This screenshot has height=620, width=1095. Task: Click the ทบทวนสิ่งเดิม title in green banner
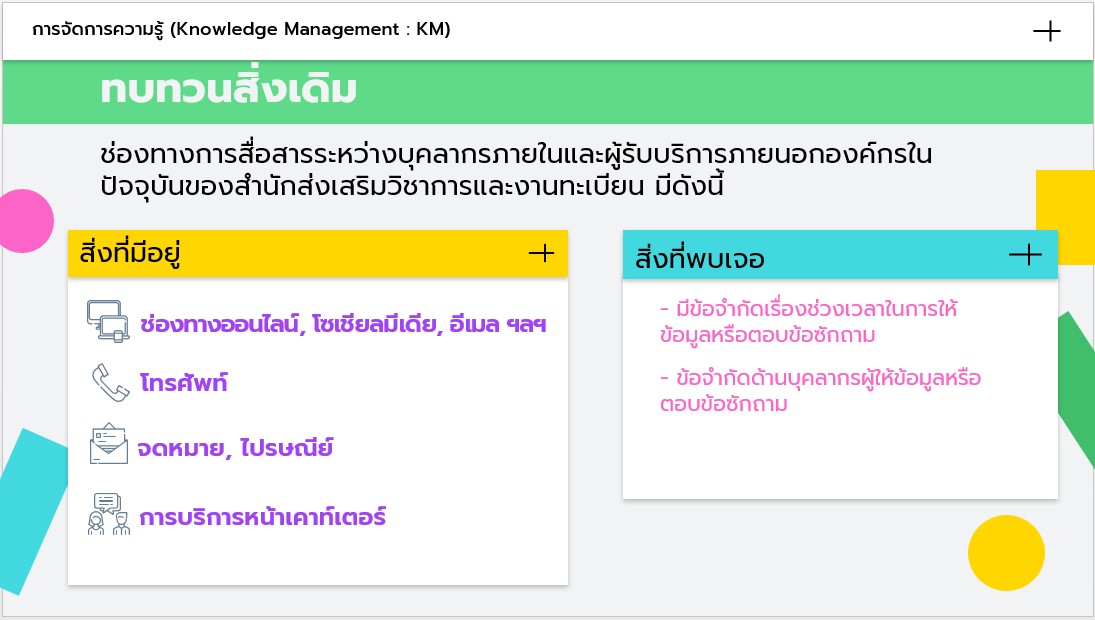click(228, 90)
